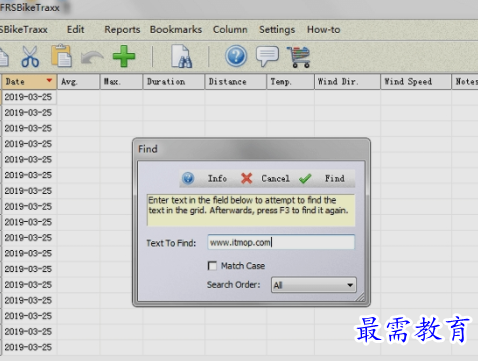Click the Max. column header
This screenshot has height=361, width=478.
121,82
